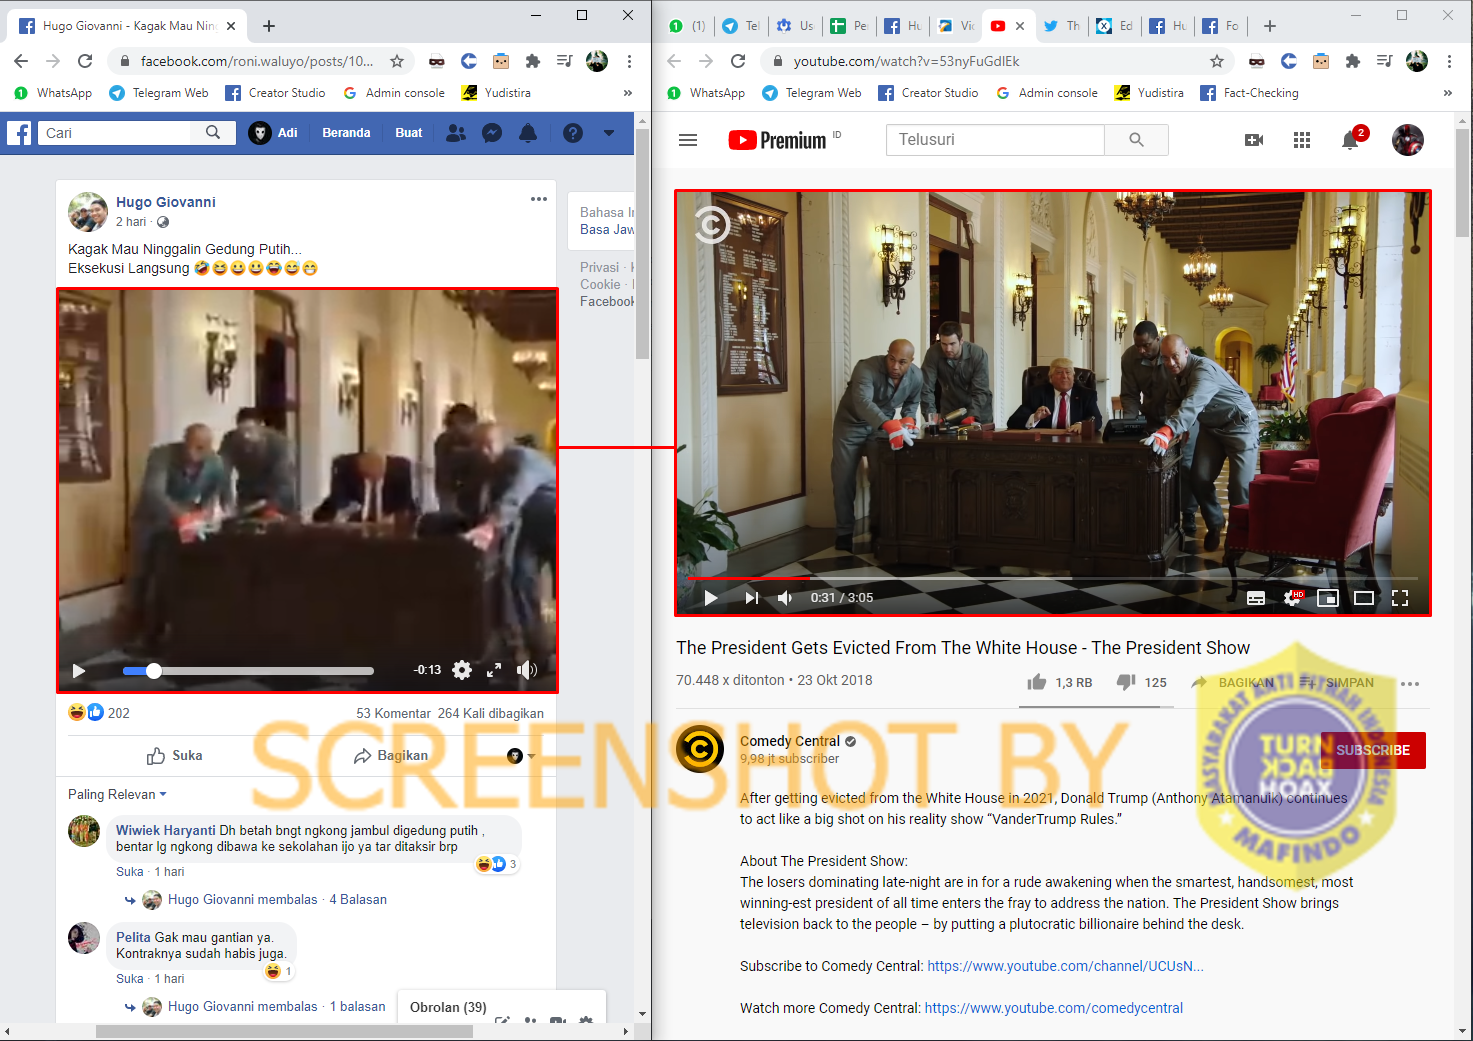1473x1041 pixels.
Task: Open Facebook account dropdown arrow
Action: [609, 133]
